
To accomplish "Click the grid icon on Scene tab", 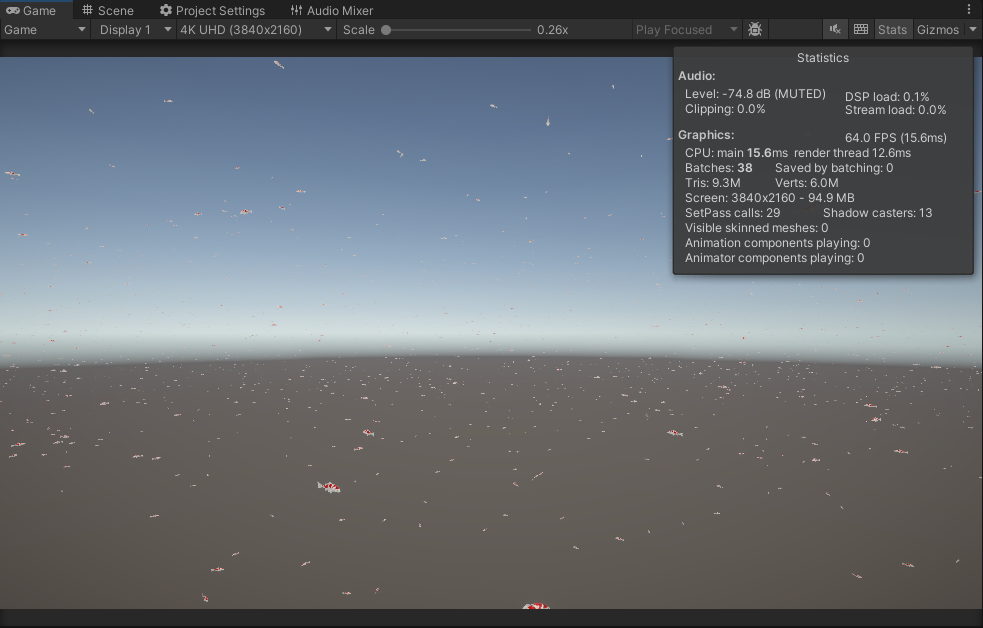I will (88, 10).
